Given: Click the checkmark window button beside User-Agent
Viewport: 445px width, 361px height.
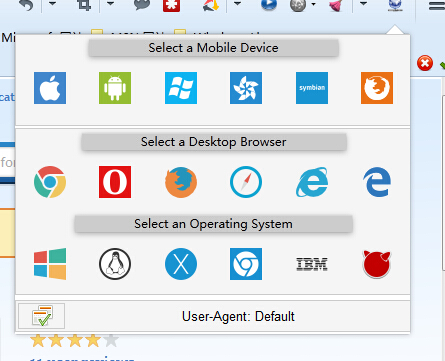Looking at the screenshot, I should (x=42, y=316).
